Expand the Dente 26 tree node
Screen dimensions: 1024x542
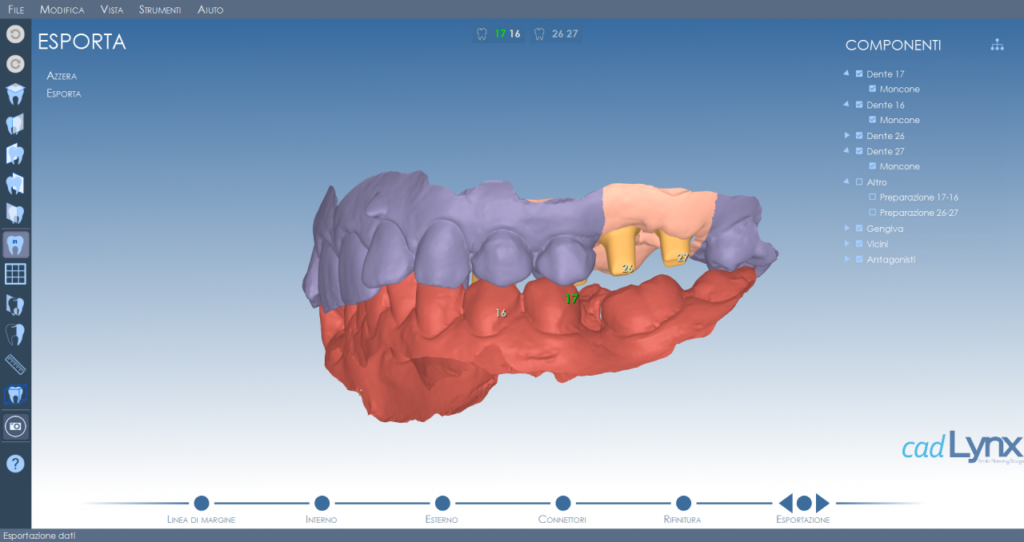click(x=847, y=135)
